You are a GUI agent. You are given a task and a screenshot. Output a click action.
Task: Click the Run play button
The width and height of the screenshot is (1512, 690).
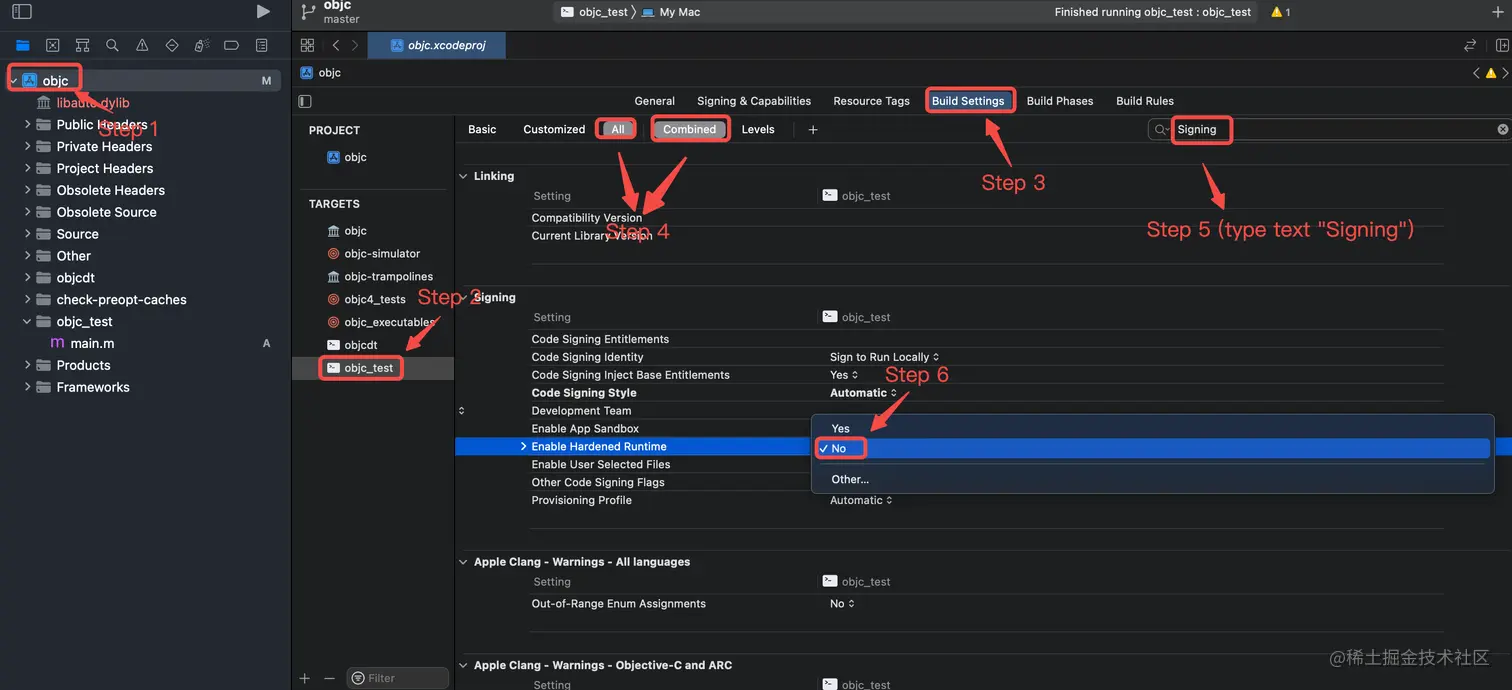(x=263, y=12)
